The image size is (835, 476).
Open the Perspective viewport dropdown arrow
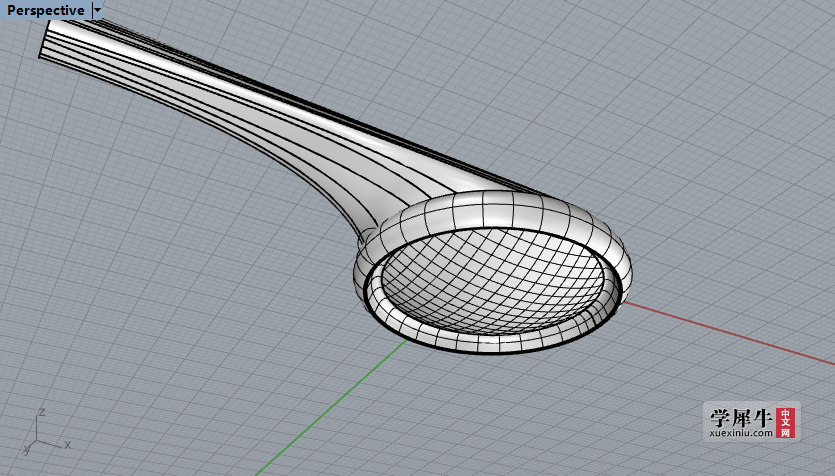coord(97,10)
